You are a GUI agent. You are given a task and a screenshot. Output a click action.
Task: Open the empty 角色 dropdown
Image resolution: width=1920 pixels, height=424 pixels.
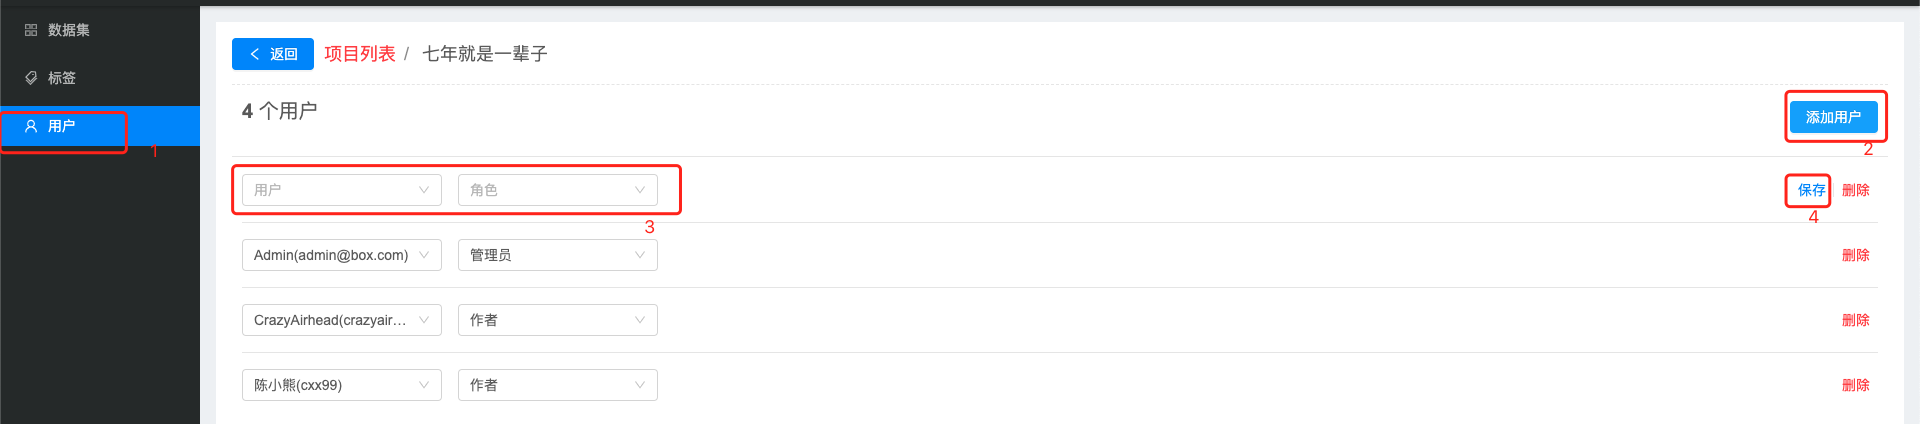click(x=557, y=190)
